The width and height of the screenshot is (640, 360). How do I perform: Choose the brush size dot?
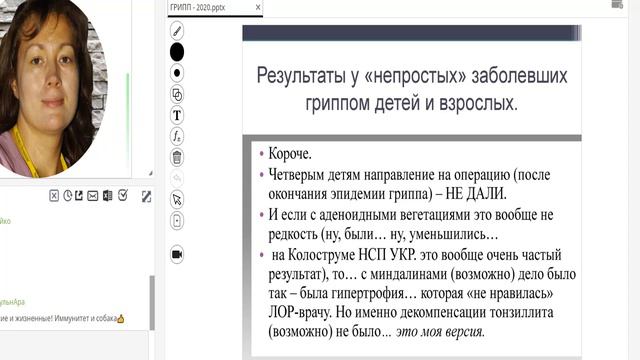(177, 73)
